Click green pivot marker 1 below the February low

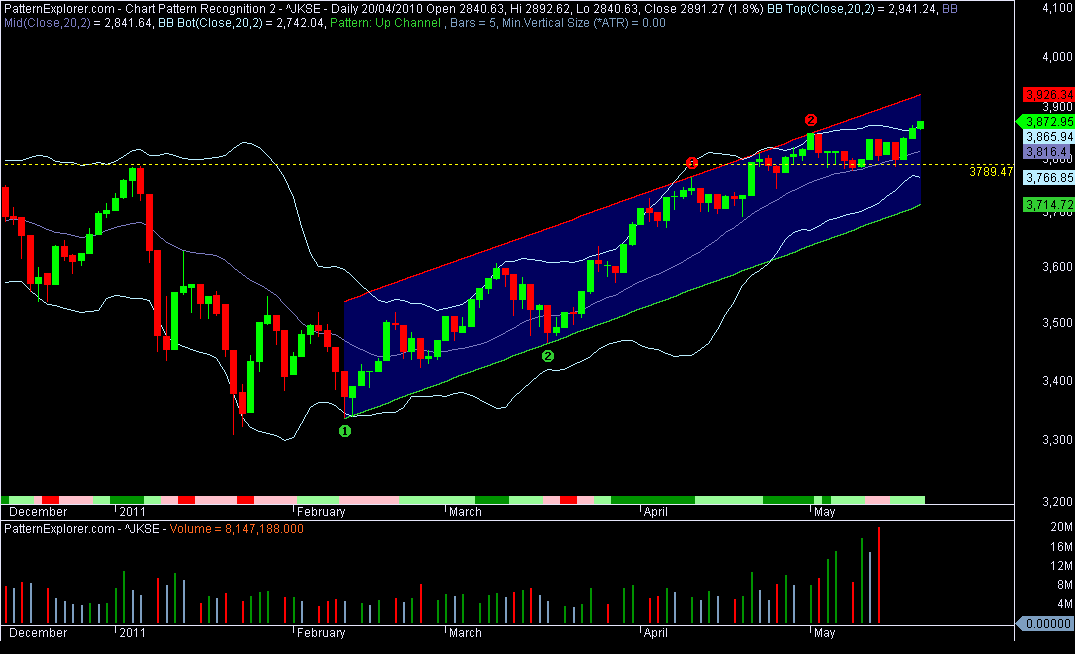point(345,431)
